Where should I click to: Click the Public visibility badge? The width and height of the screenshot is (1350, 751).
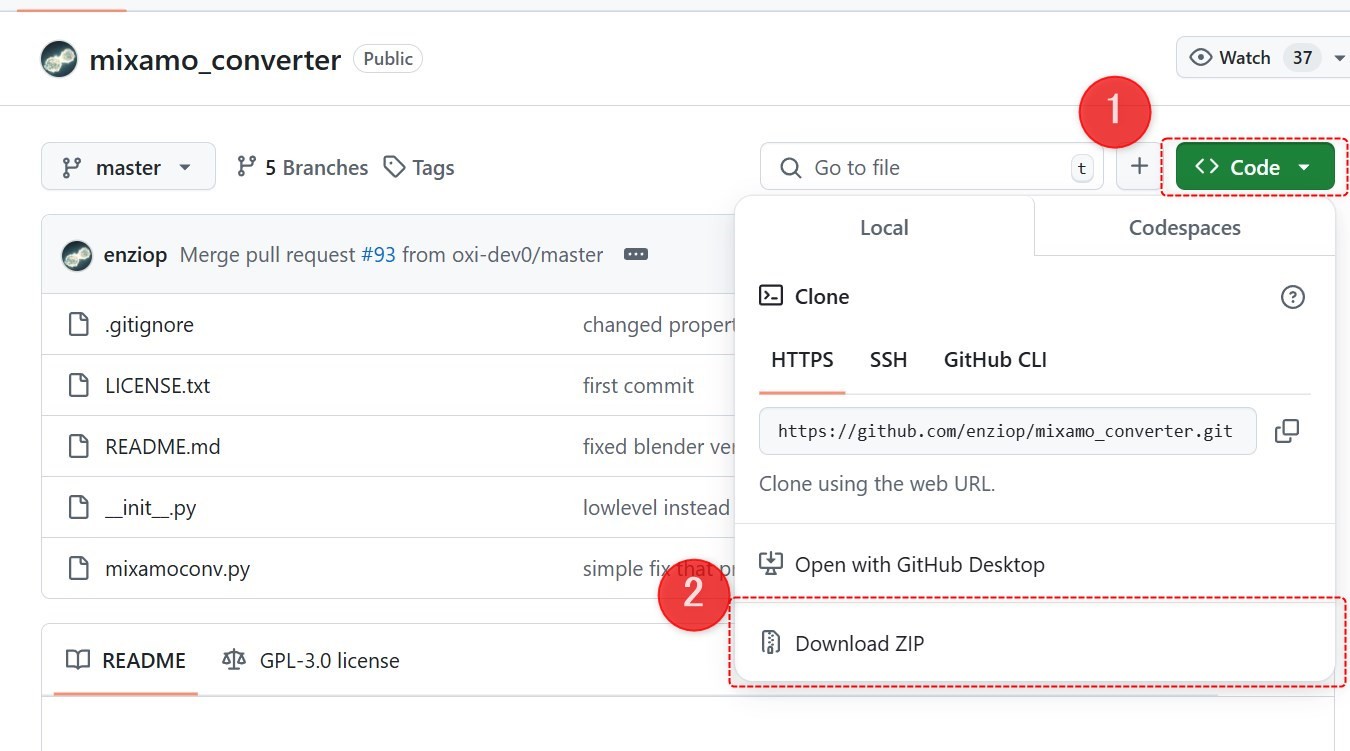(x=388, y=59)
